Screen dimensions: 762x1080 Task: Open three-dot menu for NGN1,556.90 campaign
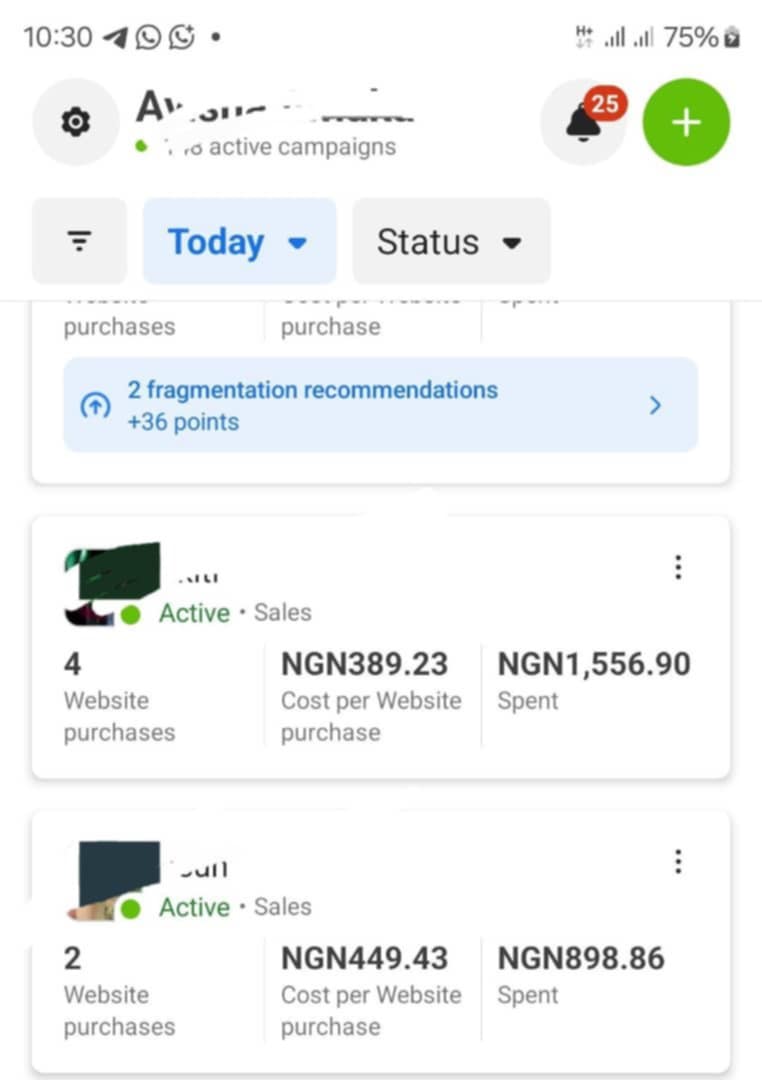pyautogui.click(x=678, y=567)
